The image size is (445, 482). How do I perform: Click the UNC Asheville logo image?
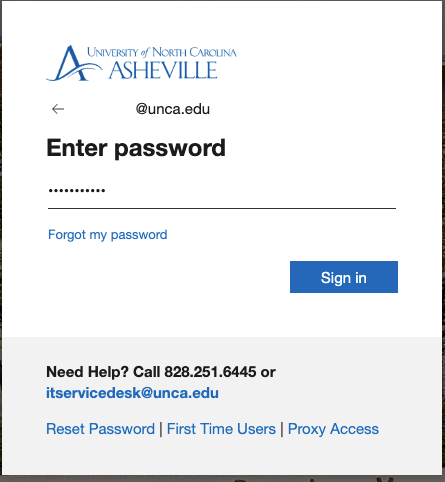[141, 63]
